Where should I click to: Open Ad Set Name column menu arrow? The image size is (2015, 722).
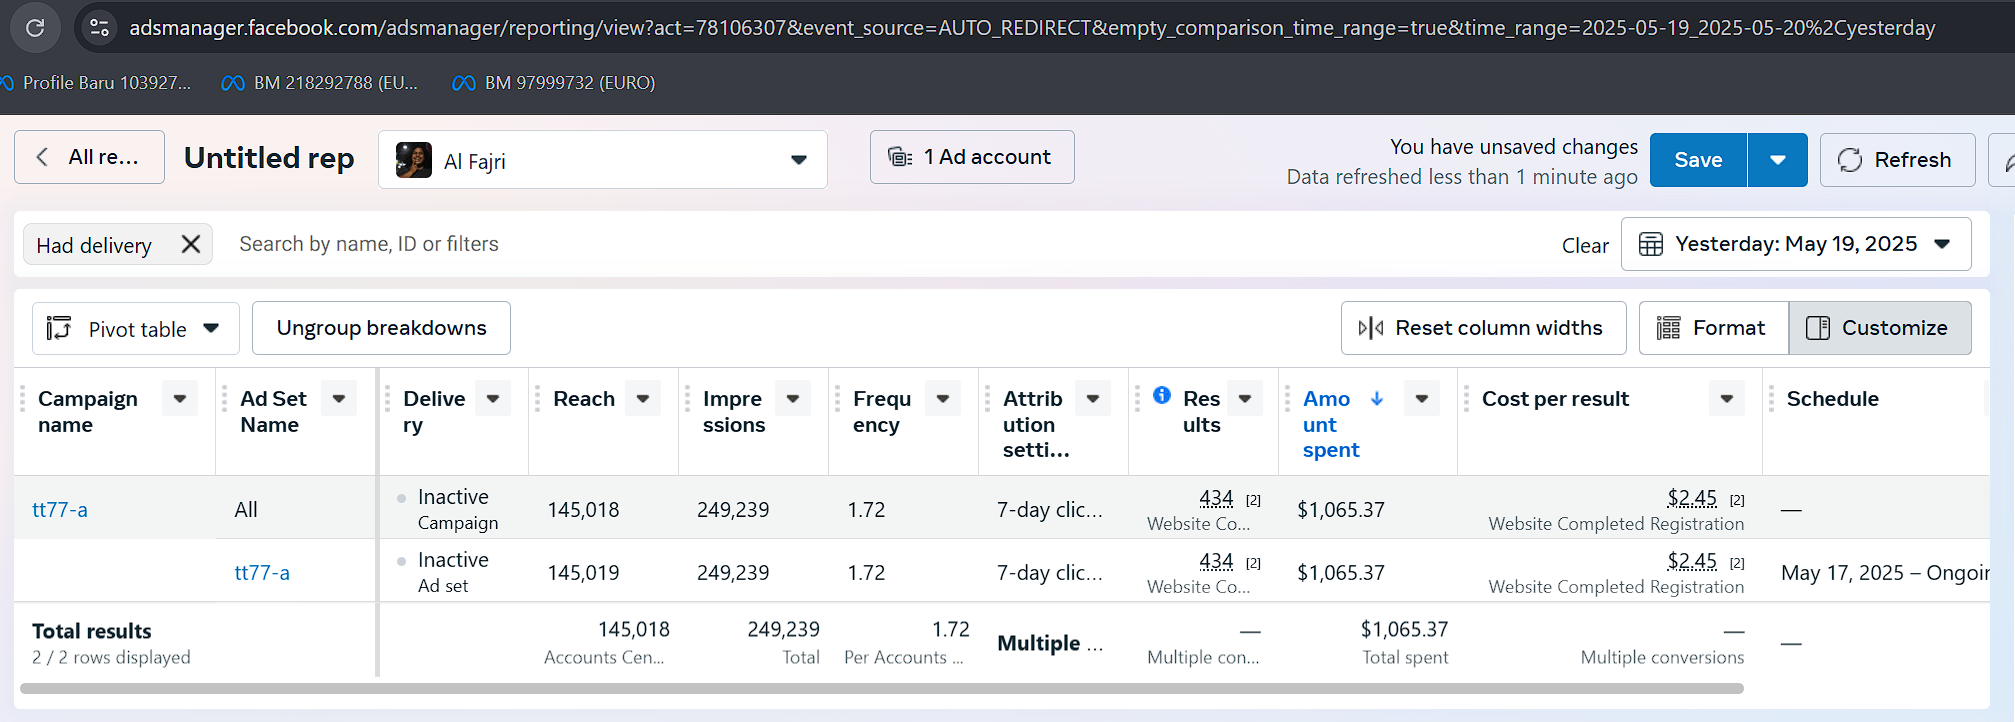pyautogui.click(x=339, y=398)
